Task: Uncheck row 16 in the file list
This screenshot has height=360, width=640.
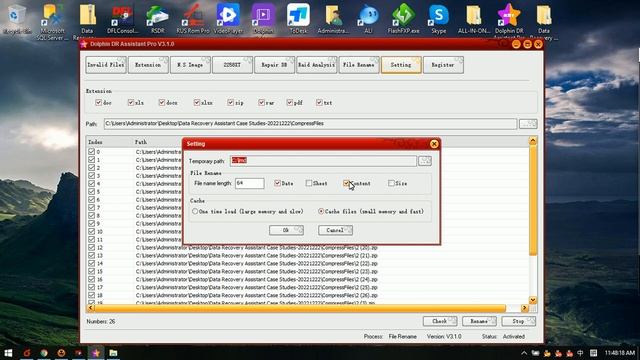Action: coord(91,279)
